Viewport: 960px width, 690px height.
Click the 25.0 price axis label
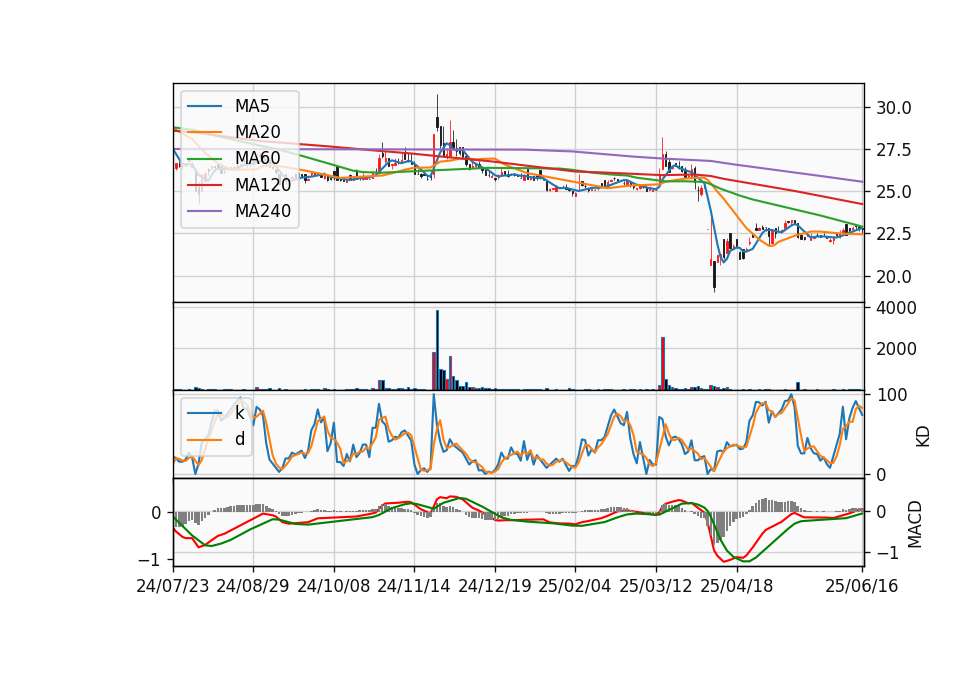(x=894, y=193)
